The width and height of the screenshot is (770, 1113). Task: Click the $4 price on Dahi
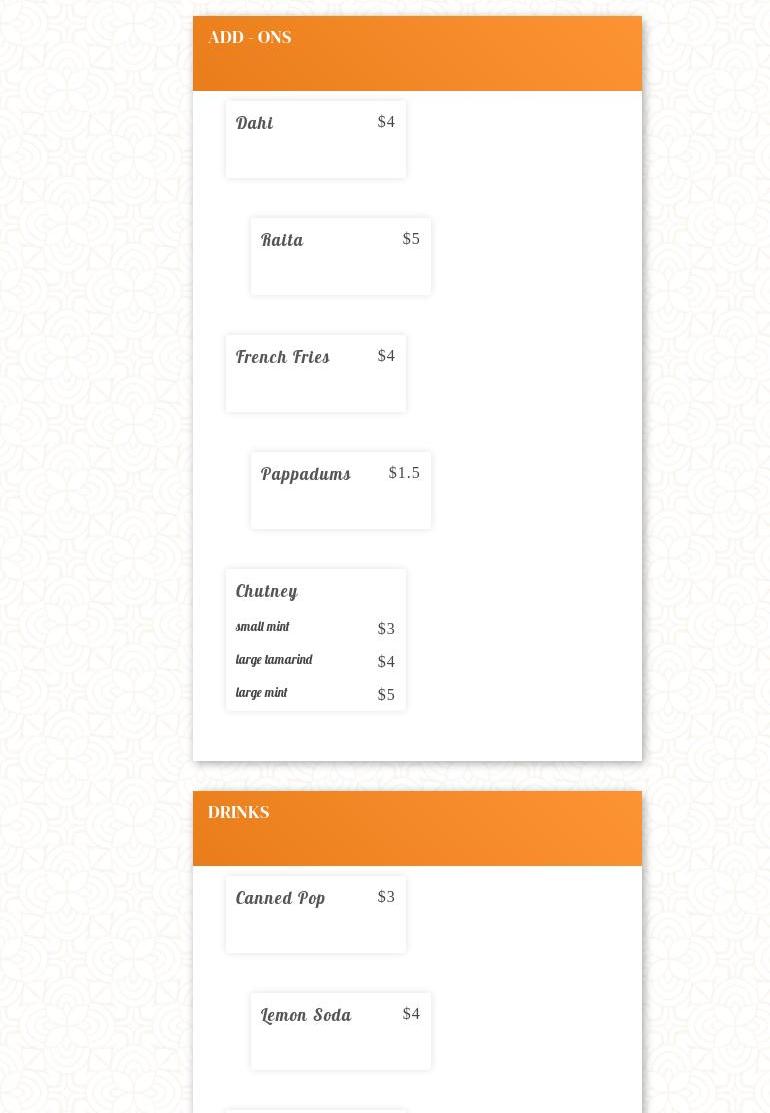coord(386,122)
